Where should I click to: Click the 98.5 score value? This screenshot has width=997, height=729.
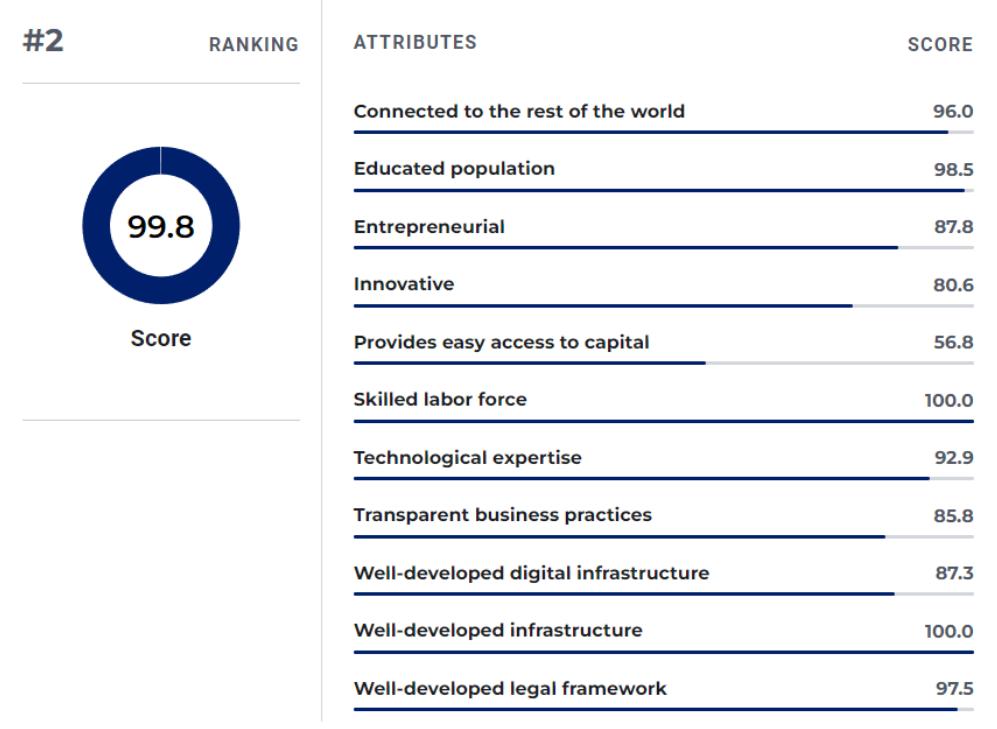pos(953,169)
